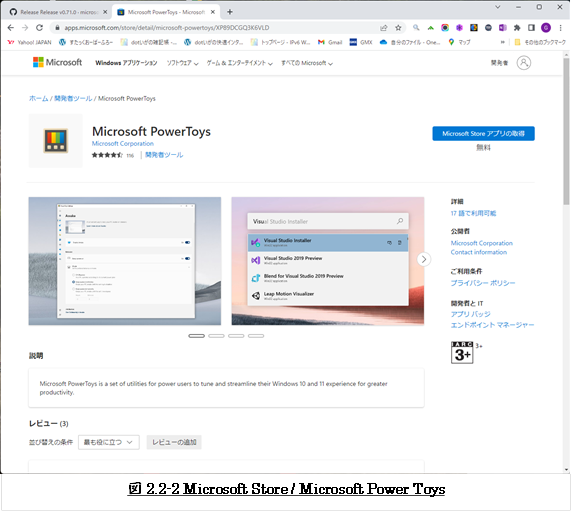Close the Microsoft PowerToys tab
Screen dimensions: 571x511
click(213, 12)
